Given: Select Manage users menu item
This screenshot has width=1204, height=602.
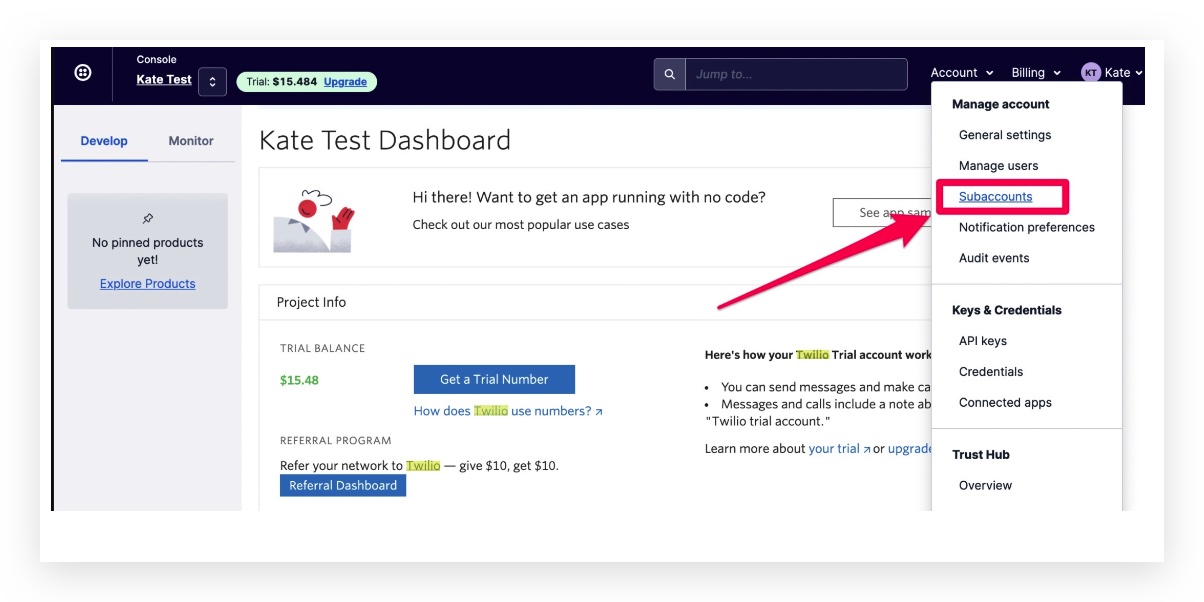Looking at the screenshot, I should pos(998,166).
